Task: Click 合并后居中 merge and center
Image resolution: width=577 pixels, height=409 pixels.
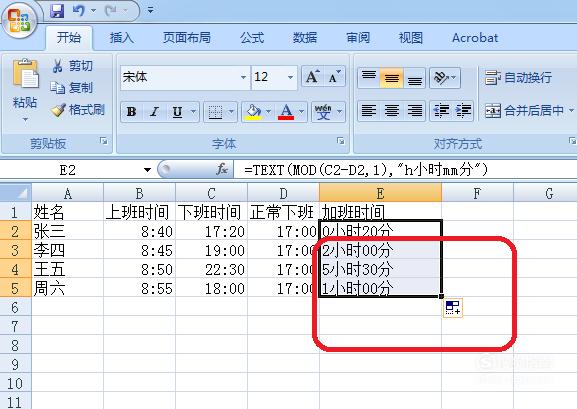Action: [524, 110]
